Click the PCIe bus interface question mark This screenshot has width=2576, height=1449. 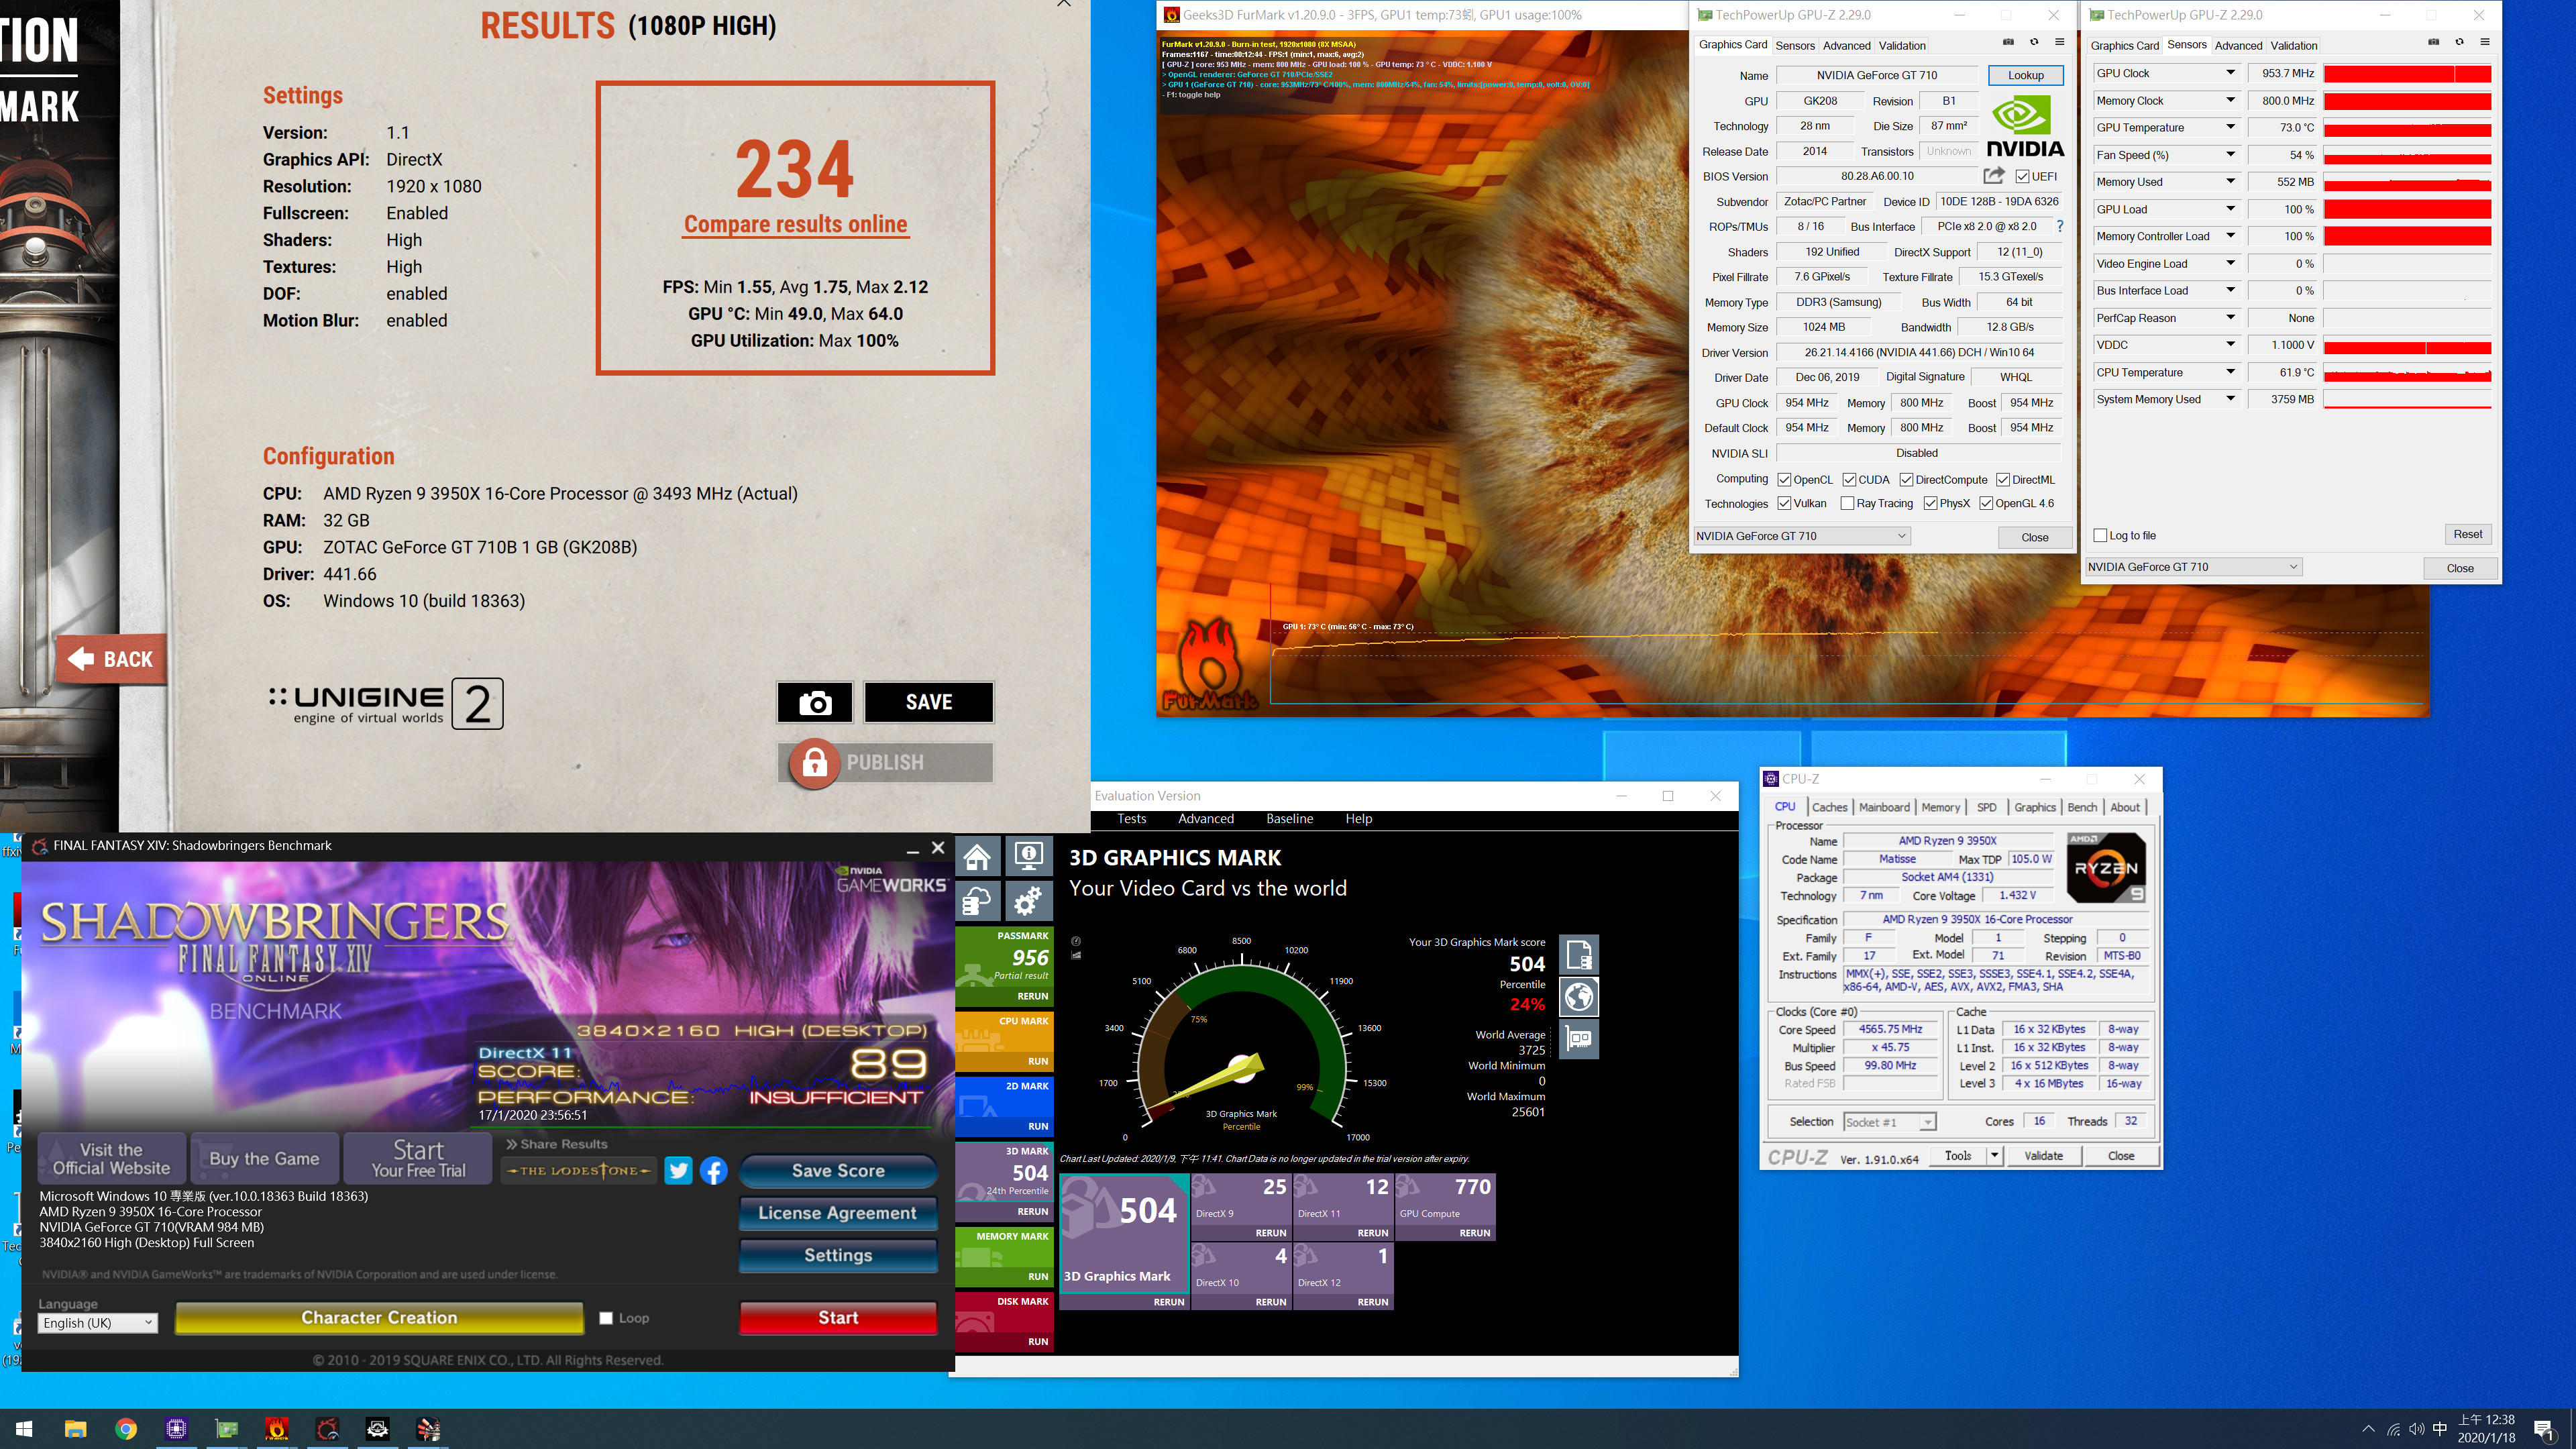coord(2059,227)
